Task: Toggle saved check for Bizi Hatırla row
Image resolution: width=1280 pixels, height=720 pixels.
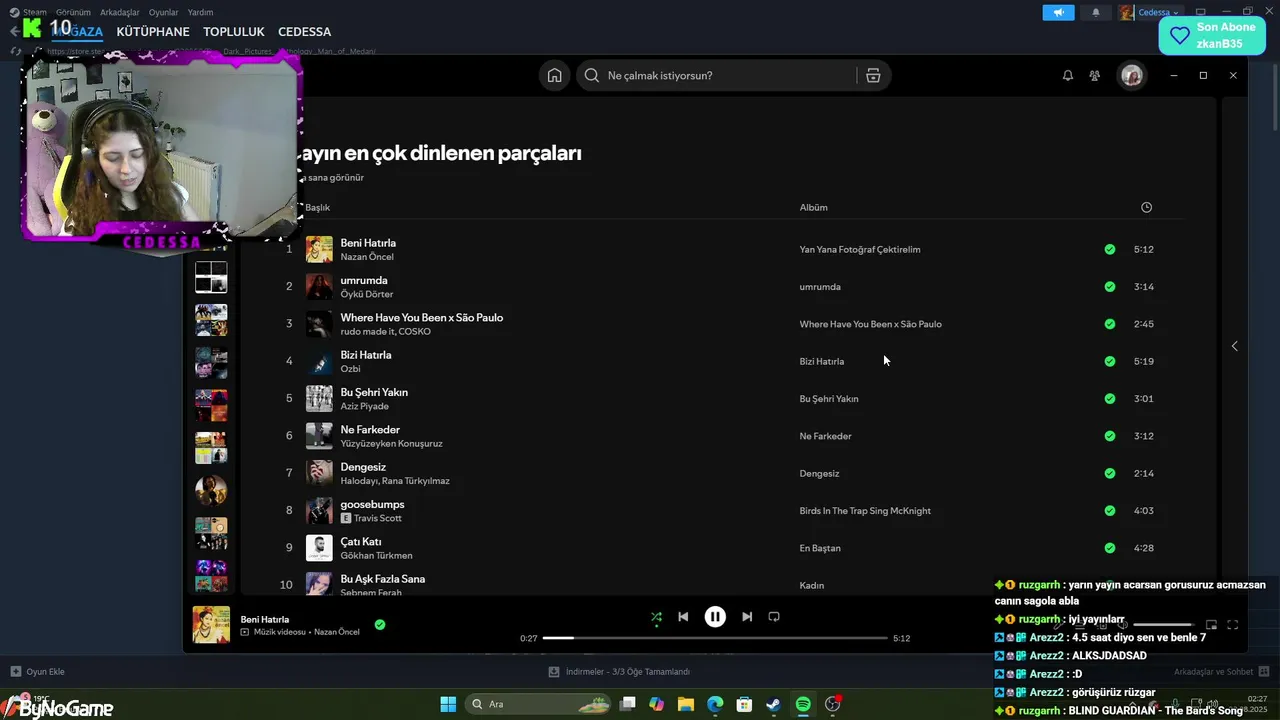Action: click(x=1110, y=361)
